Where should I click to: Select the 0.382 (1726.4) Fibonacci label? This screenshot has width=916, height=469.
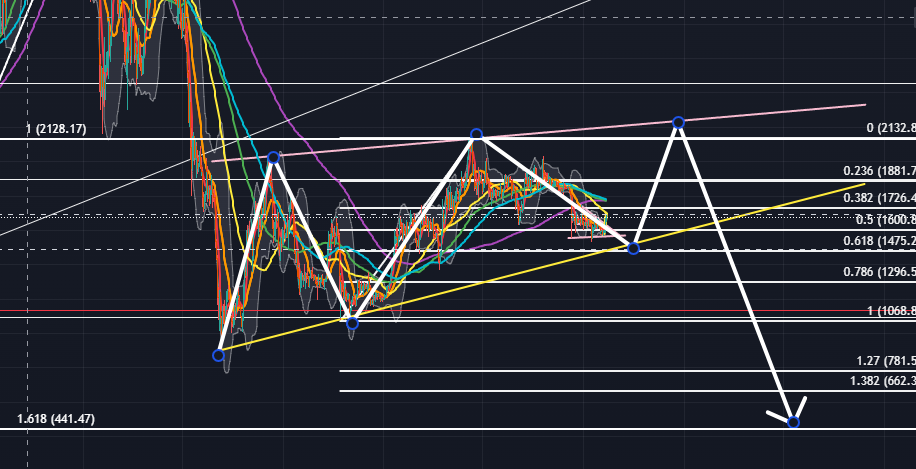click(x=879, y=198)
